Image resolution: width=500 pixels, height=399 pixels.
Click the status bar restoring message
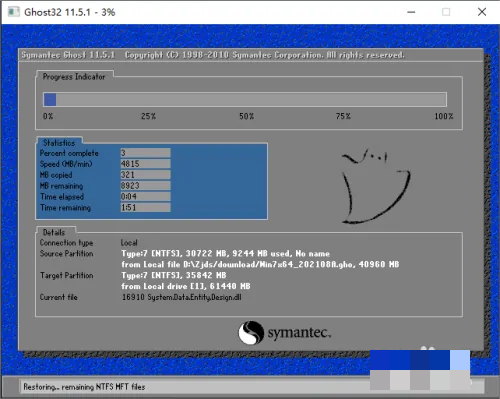(84, 387)
